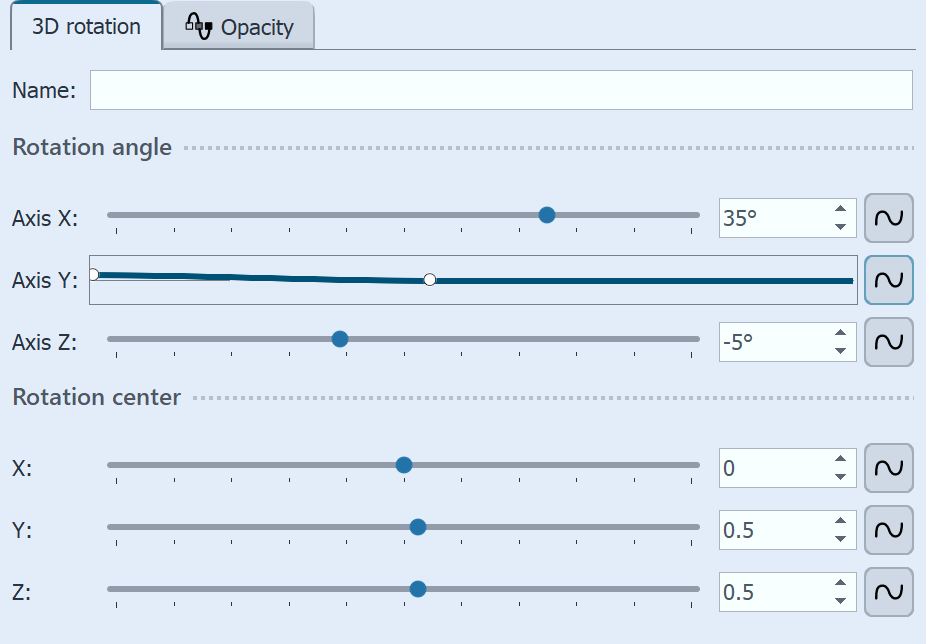The image size is (926, 644).
Task: Click the -5° value field for Axis Z
Action: pyautogui.click(x=770, y=341)
